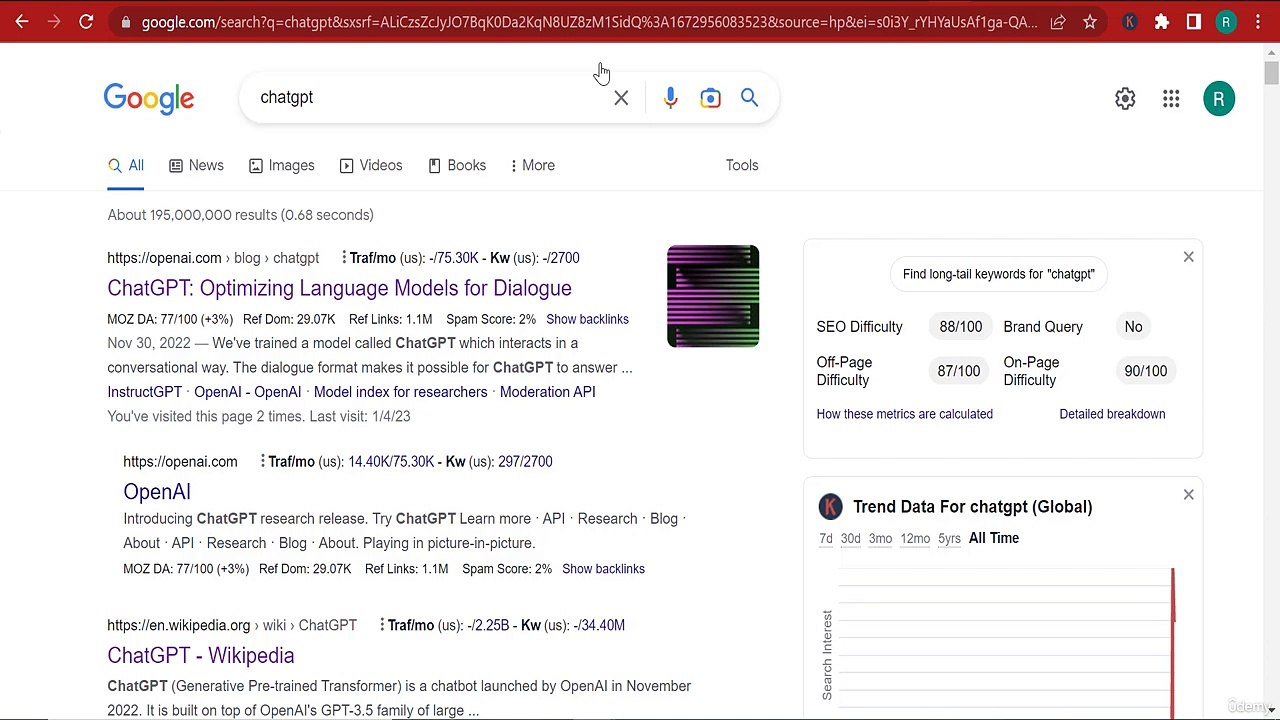Open options for the openai.com blog result
The height and width of the screenshot is (720, 1280).
pos(343,258)
